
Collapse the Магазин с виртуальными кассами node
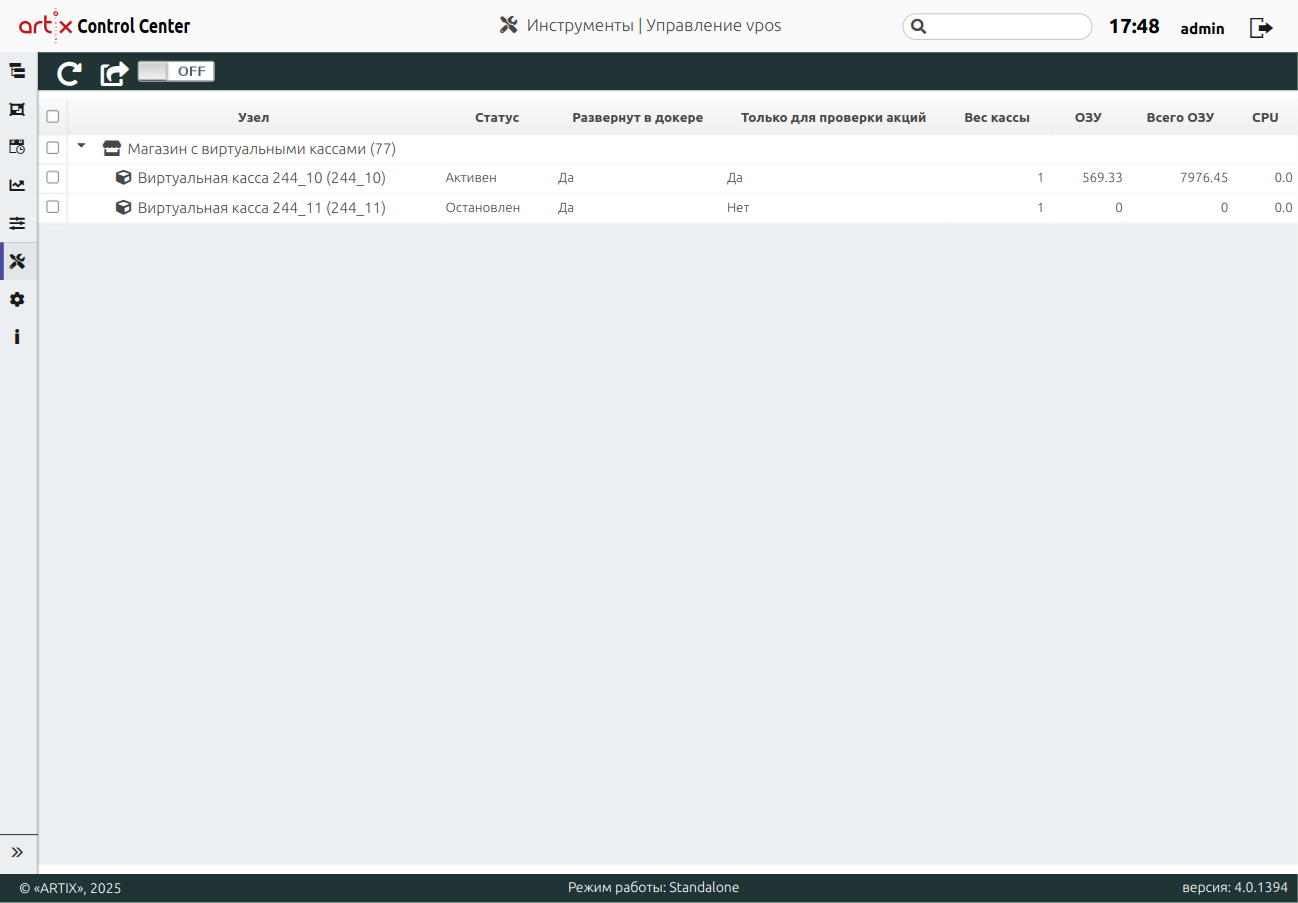pyautogui.click(x=82, y=148)
